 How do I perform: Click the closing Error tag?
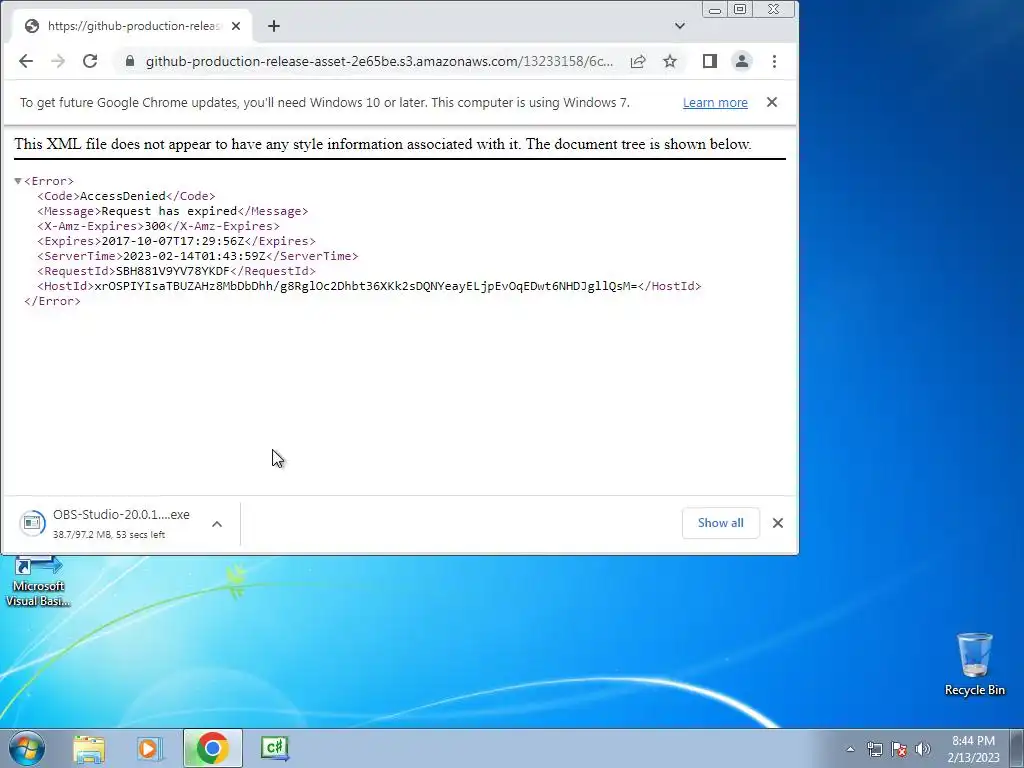tap(52, 301)
